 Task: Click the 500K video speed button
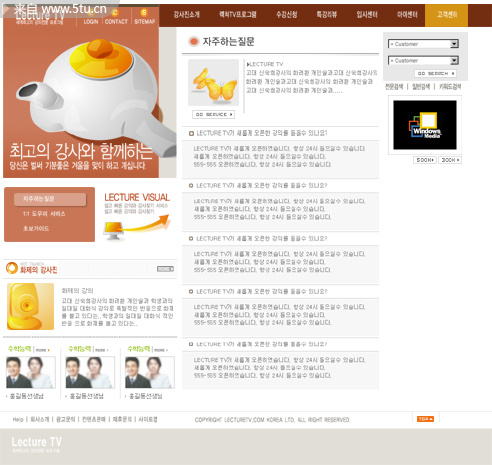point(425,160)
